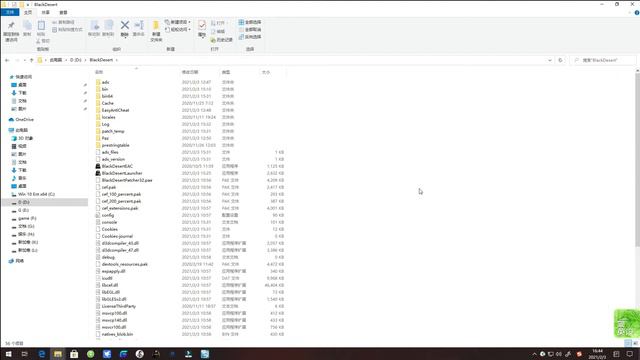The image size is (640, 360).
Task: Select the bin64 folder
Action: click(107, 96)
